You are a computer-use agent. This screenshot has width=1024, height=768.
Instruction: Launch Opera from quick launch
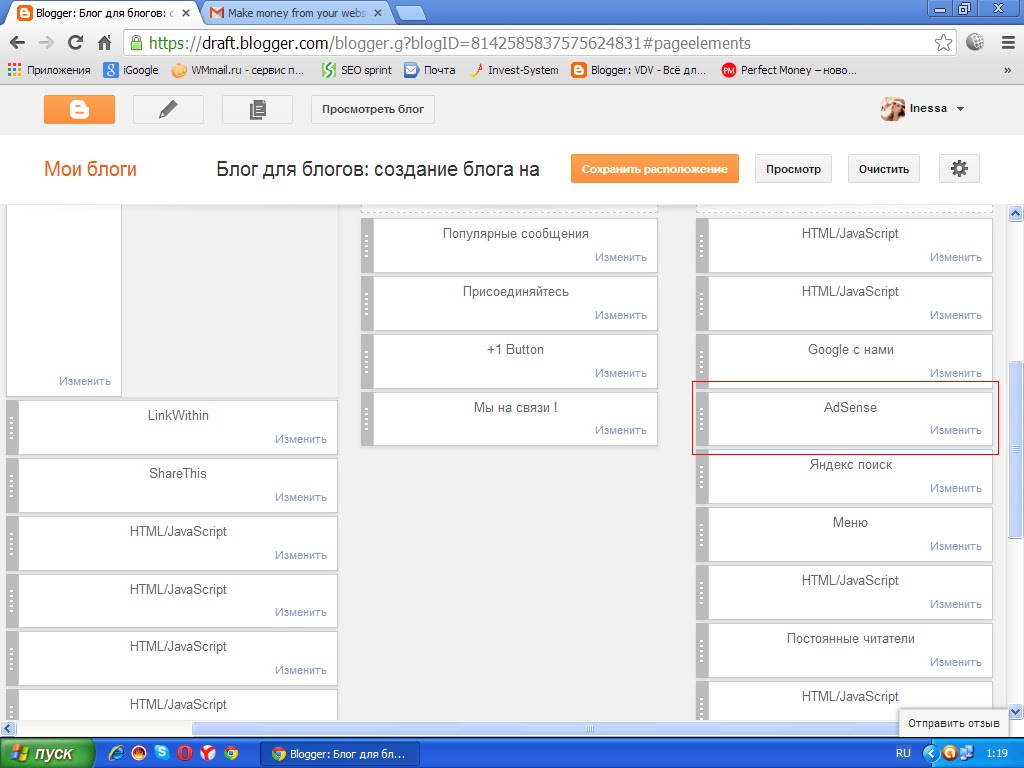coord(185,753)
